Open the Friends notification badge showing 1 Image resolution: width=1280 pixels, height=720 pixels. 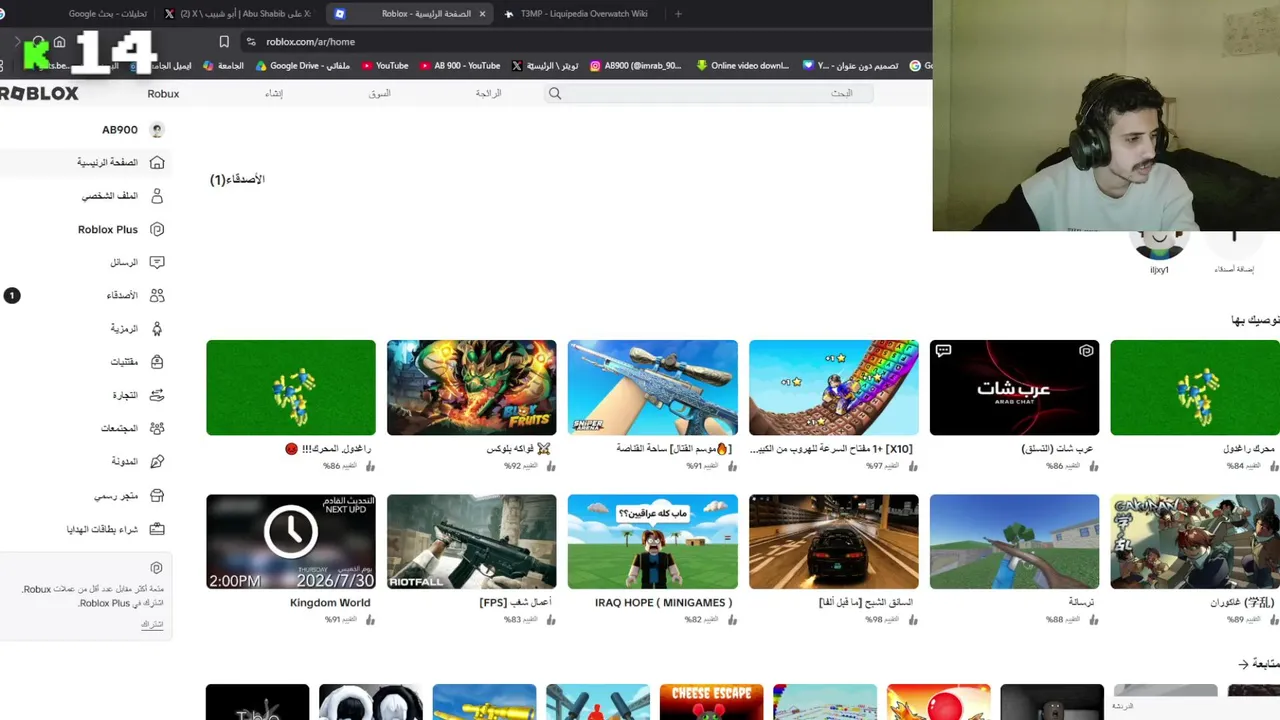point(12,296)
